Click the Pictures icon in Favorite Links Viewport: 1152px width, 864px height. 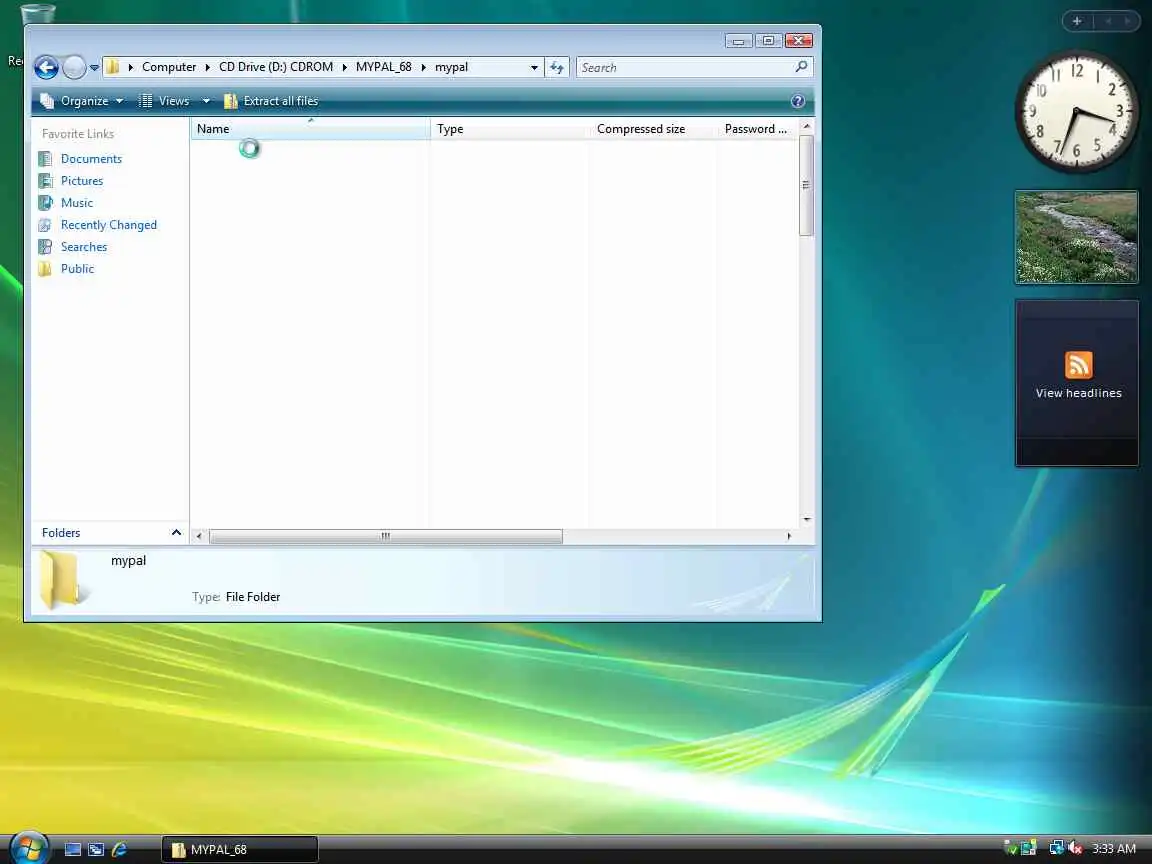point(46,181)
